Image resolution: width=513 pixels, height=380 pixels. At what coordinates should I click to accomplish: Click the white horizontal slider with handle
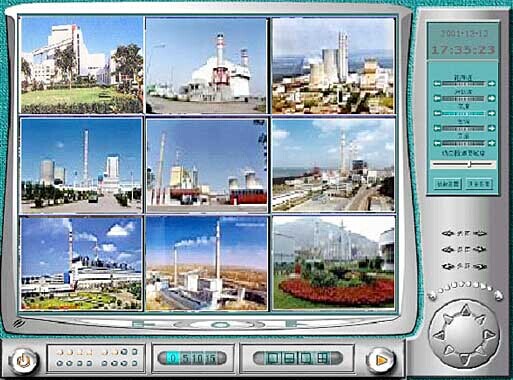point(463,164)
